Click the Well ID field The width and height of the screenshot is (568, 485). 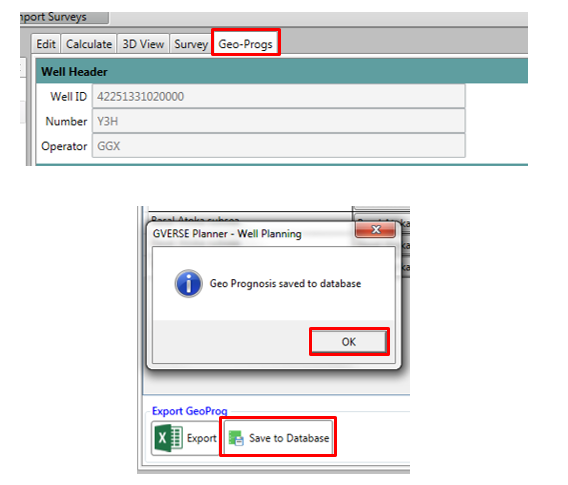[279, 96]
